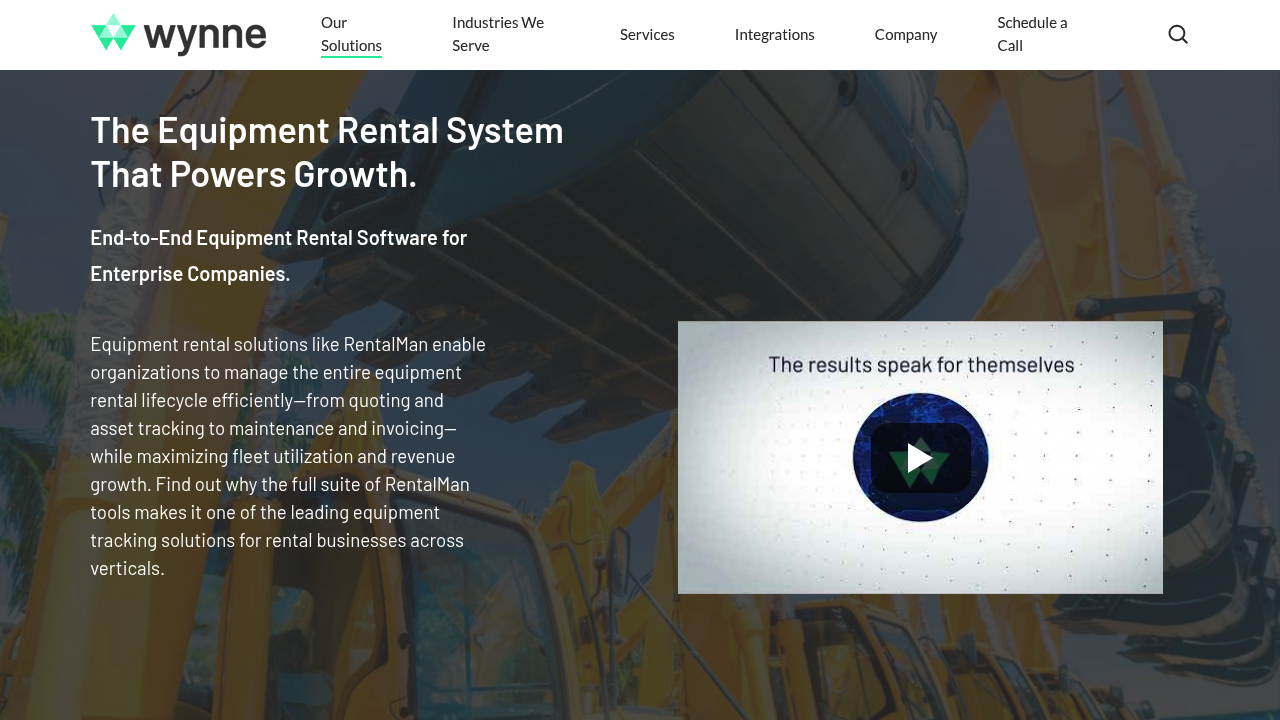
Task: Click the hero heading about Equipment Rental System
Action: [x=327, y=150]
